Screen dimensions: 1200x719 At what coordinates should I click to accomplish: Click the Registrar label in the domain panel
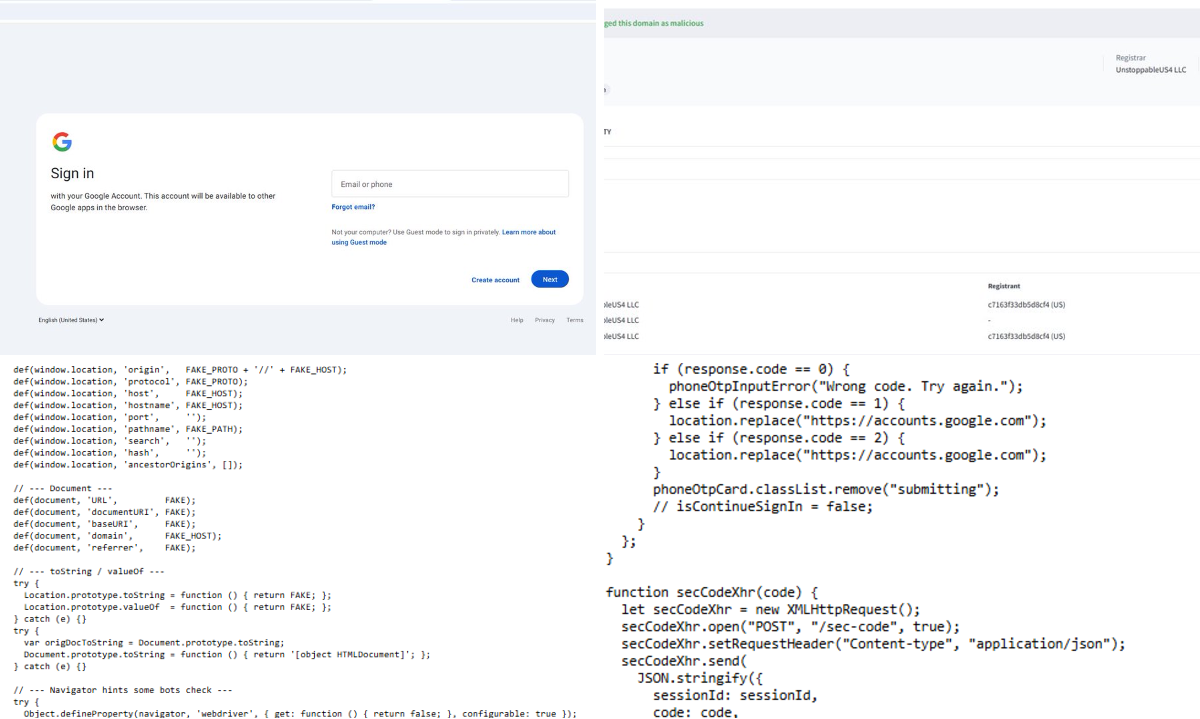point(1131,58)
